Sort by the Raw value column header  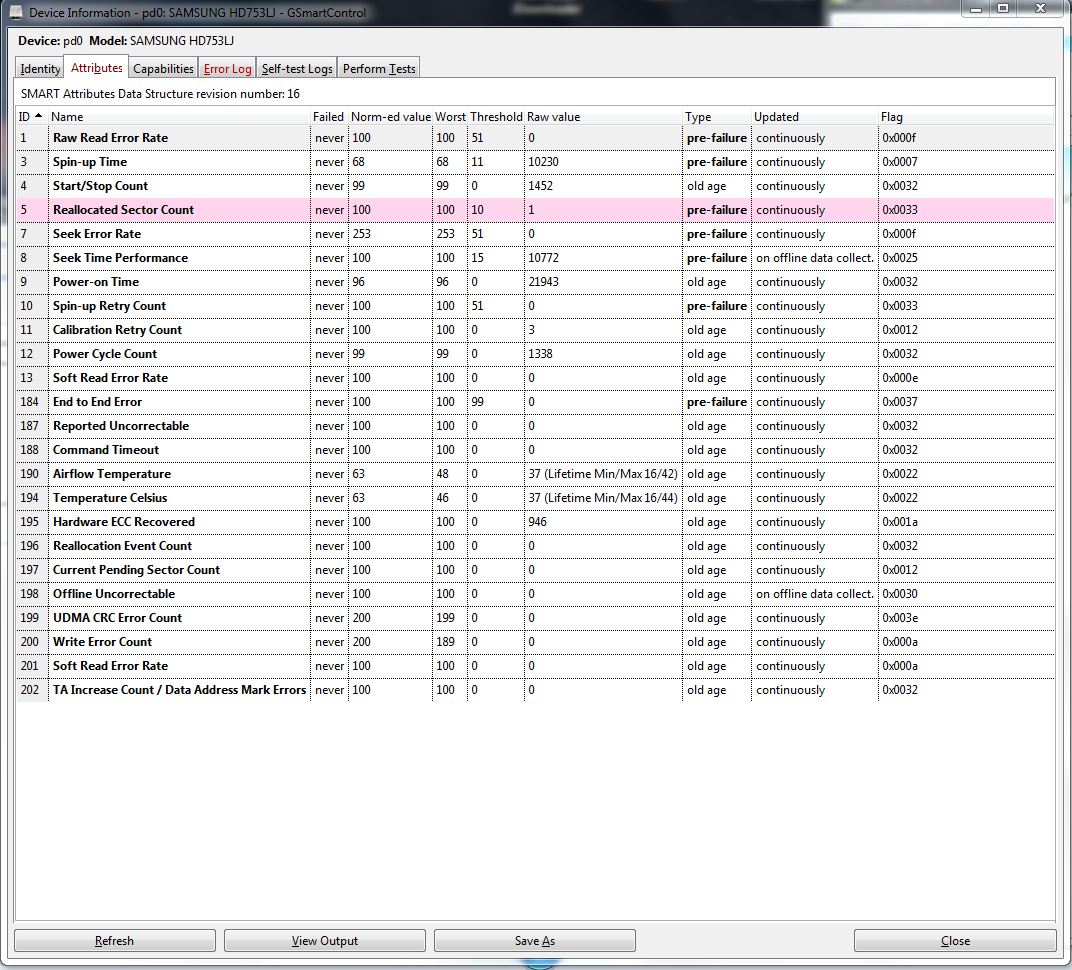(x=603, y=116)
